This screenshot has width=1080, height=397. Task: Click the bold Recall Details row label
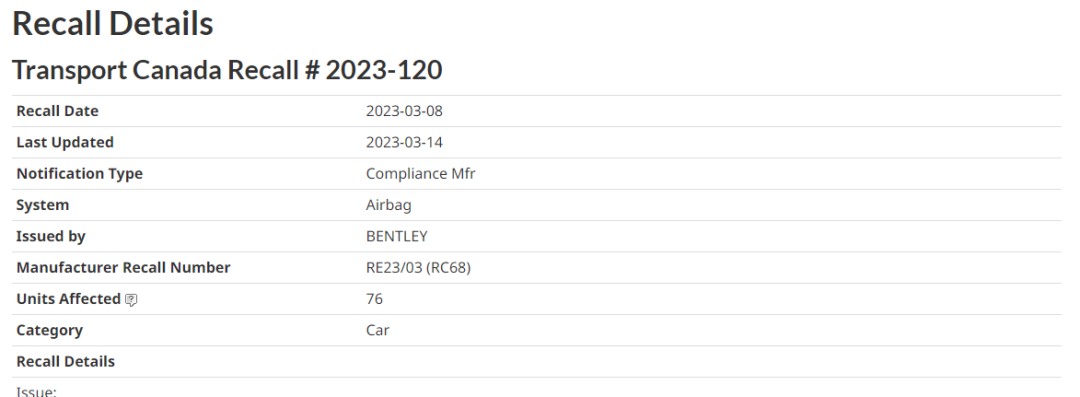click(65, 361)
